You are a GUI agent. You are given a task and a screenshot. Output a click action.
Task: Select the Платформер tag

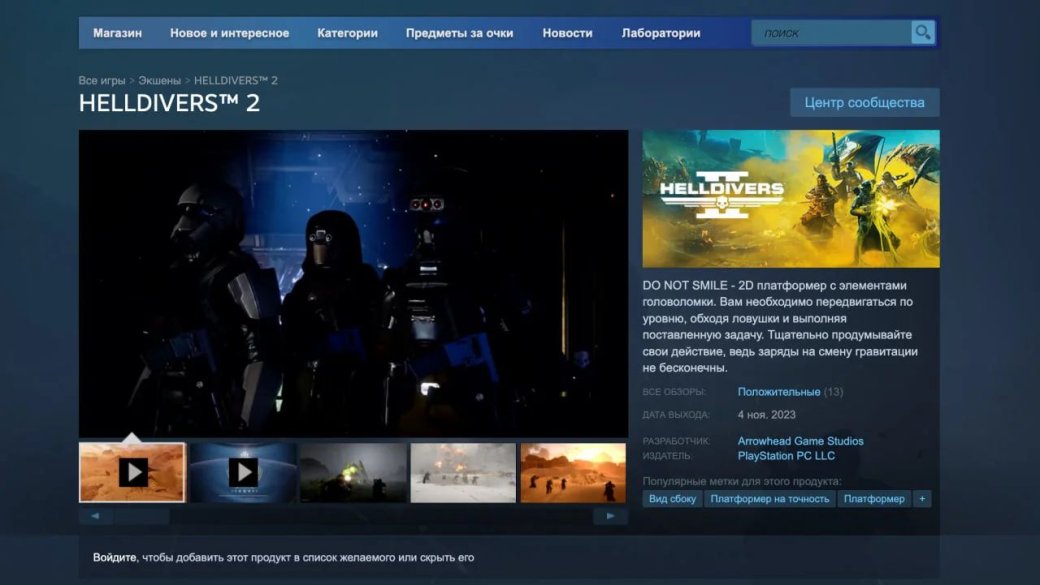pyautogui.click(x=874, y=499)
